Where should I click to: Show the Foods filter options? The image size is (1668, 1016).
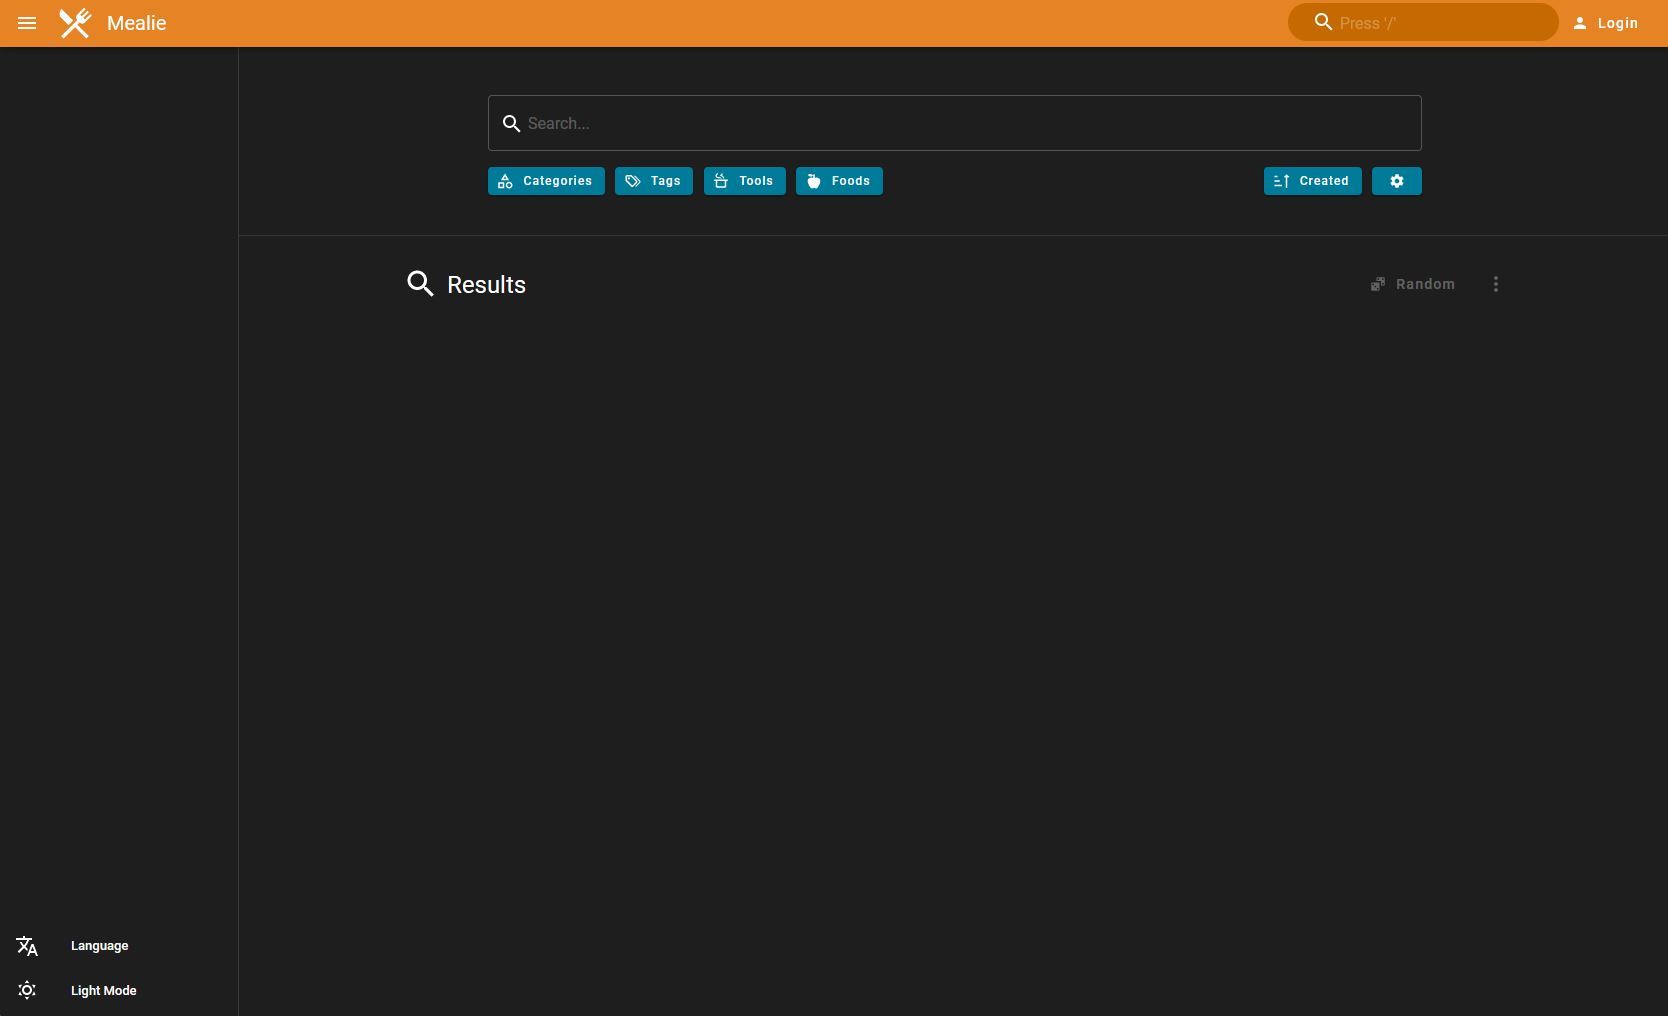tap(839, 181)
